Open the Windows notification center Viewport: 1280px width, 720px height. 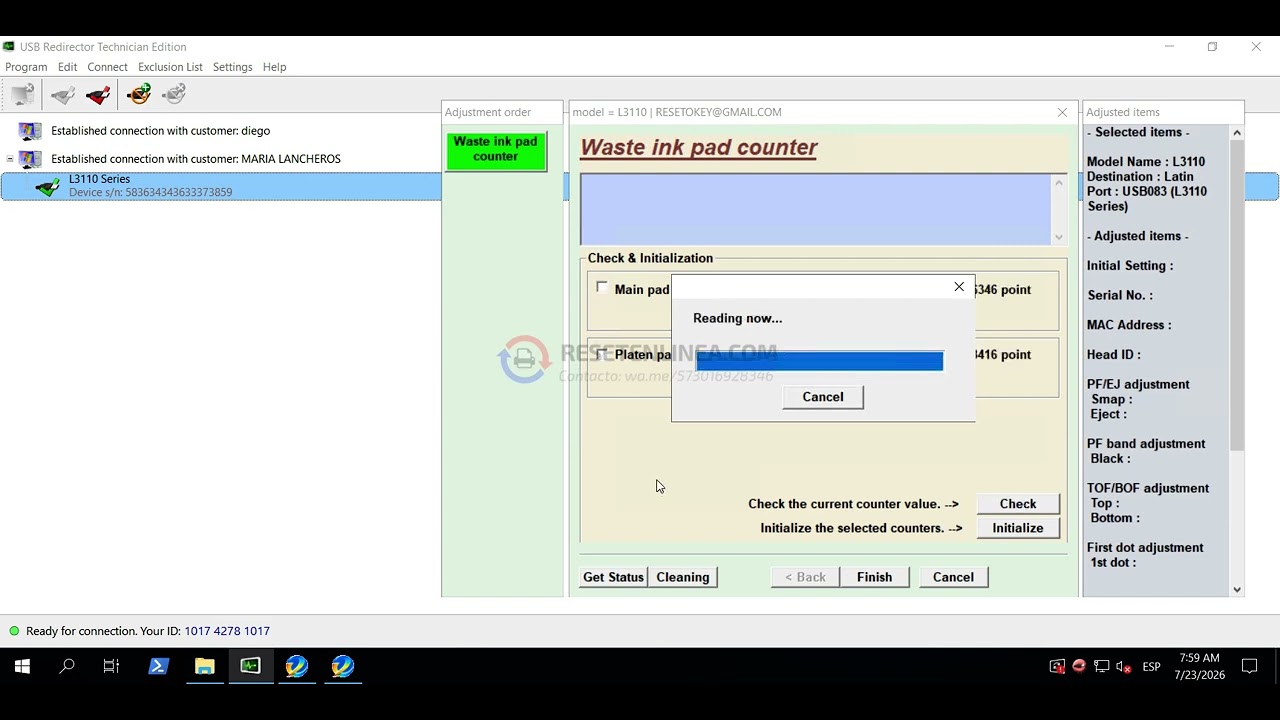(x=1249, y=667)
